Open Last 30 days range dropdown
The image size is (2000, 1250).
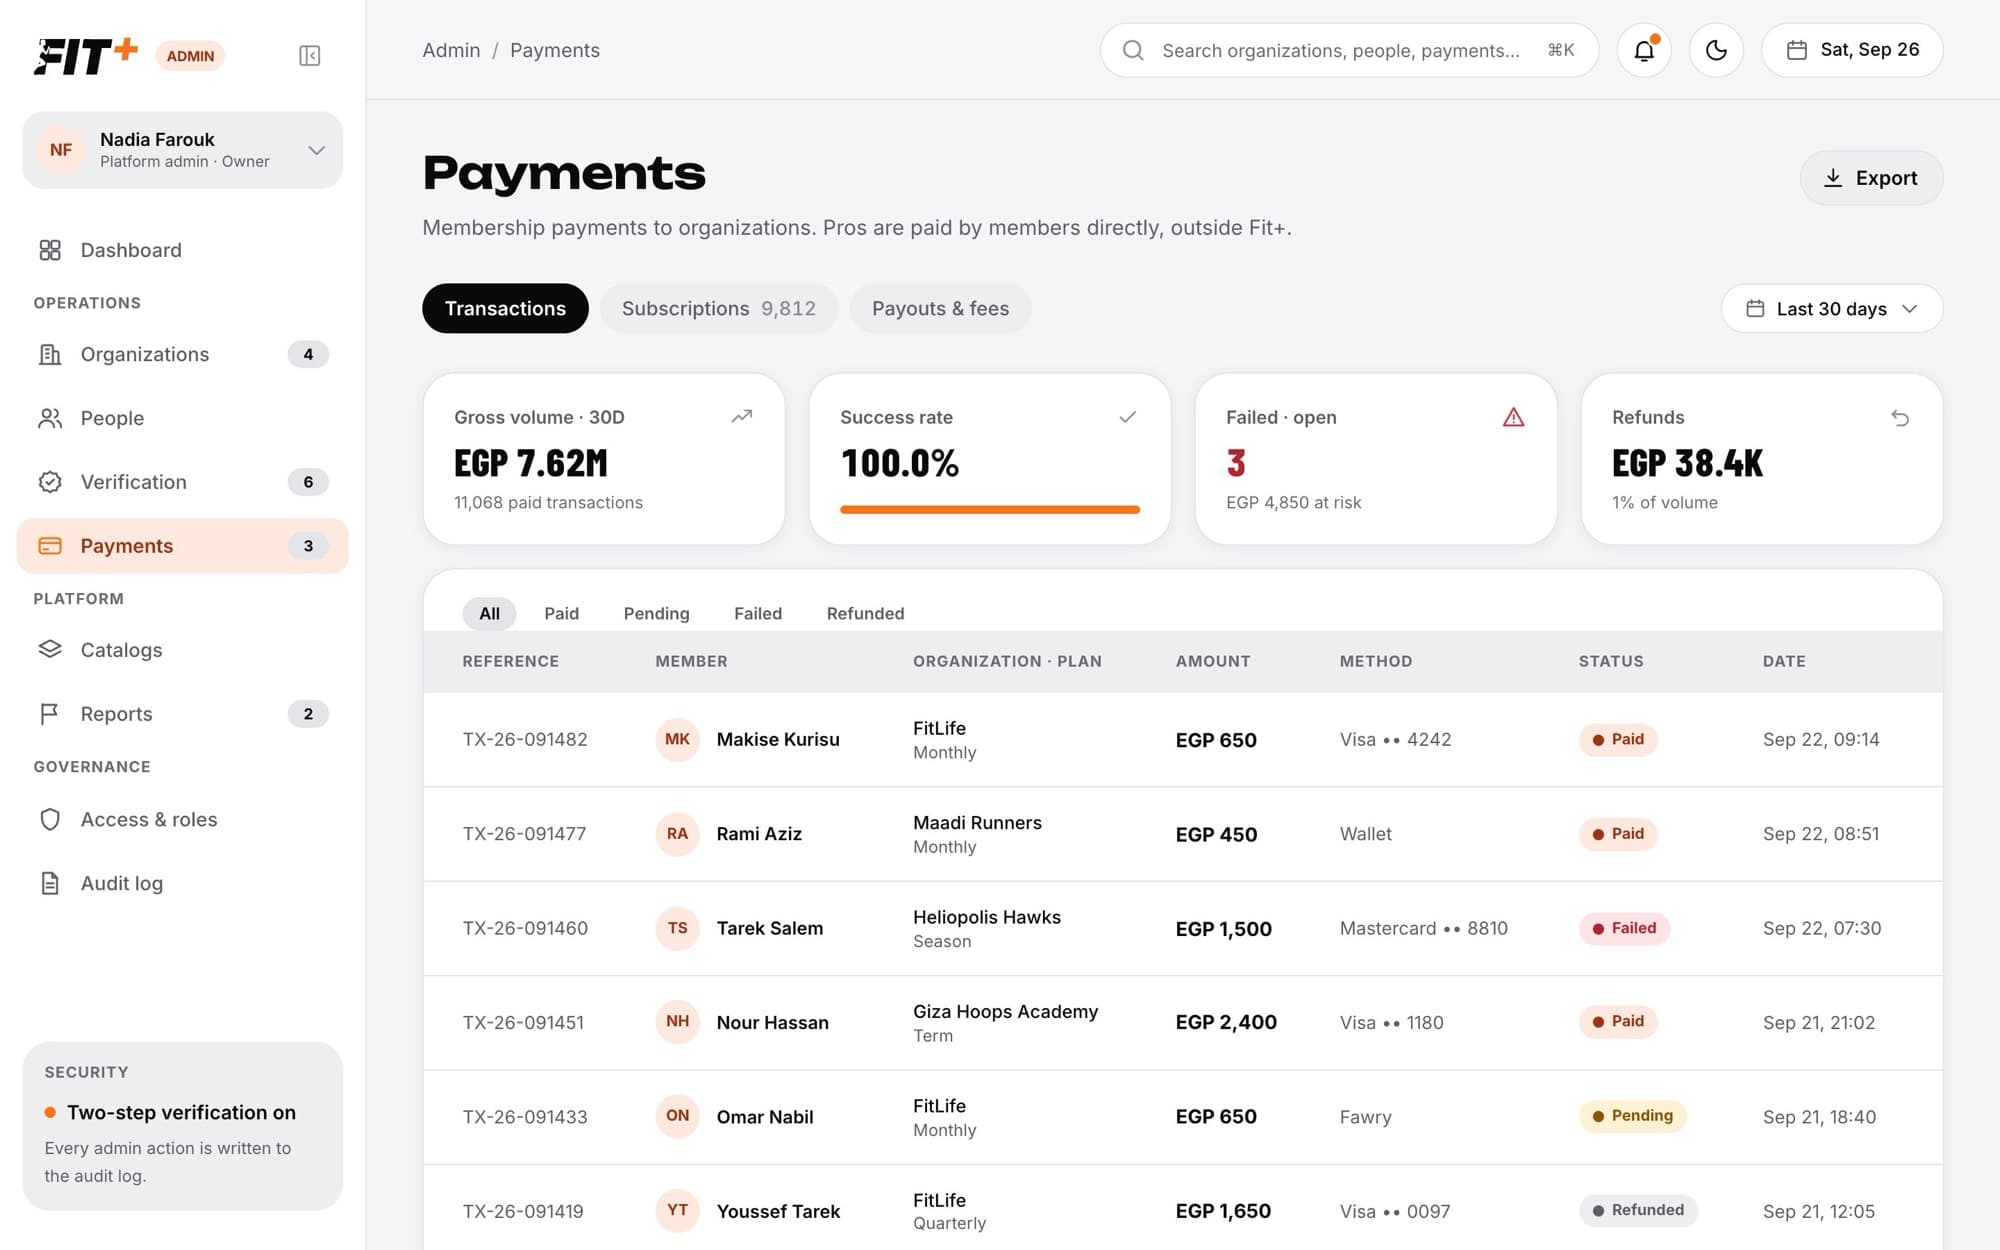click(x=1831, y=308)
